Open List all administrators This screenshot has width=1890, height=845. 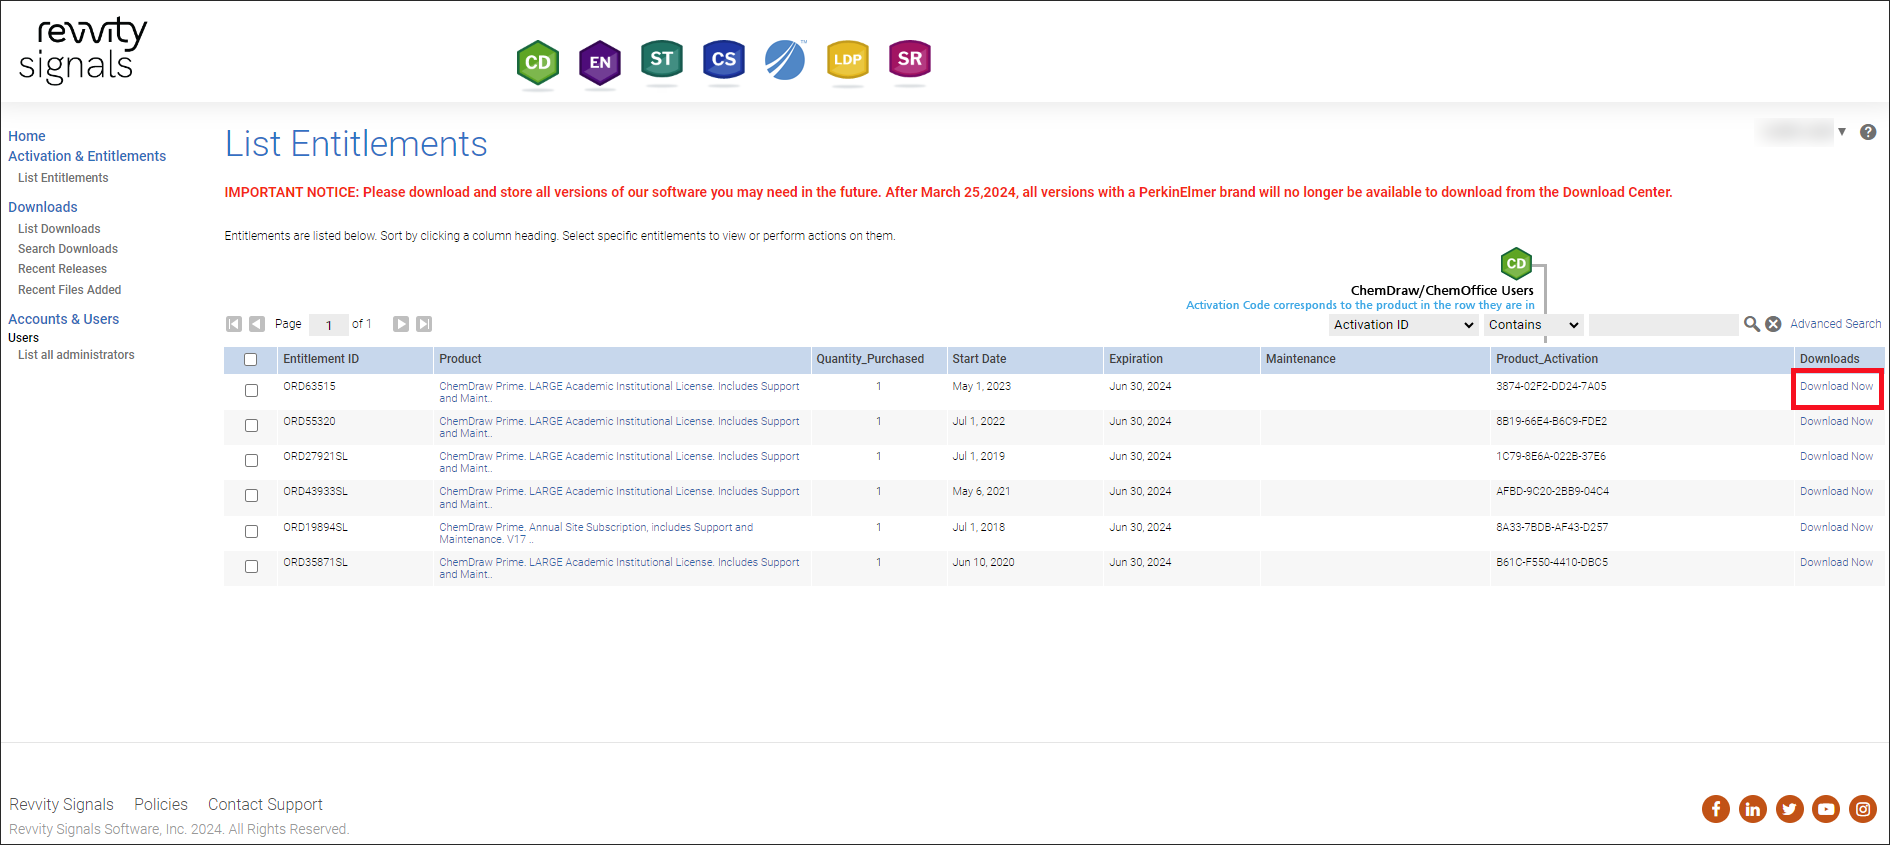click(76, 355)
